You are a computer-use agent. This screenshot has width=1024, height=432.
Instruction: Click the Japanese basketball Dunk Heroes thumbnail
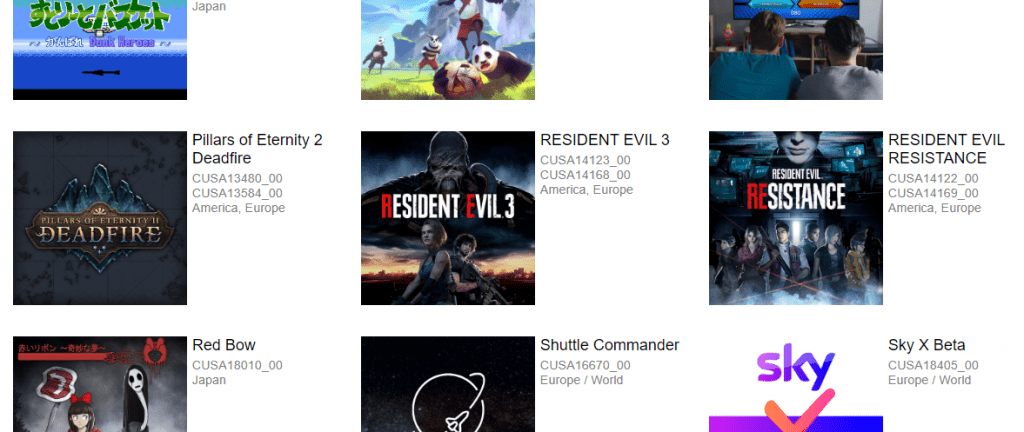100,50
